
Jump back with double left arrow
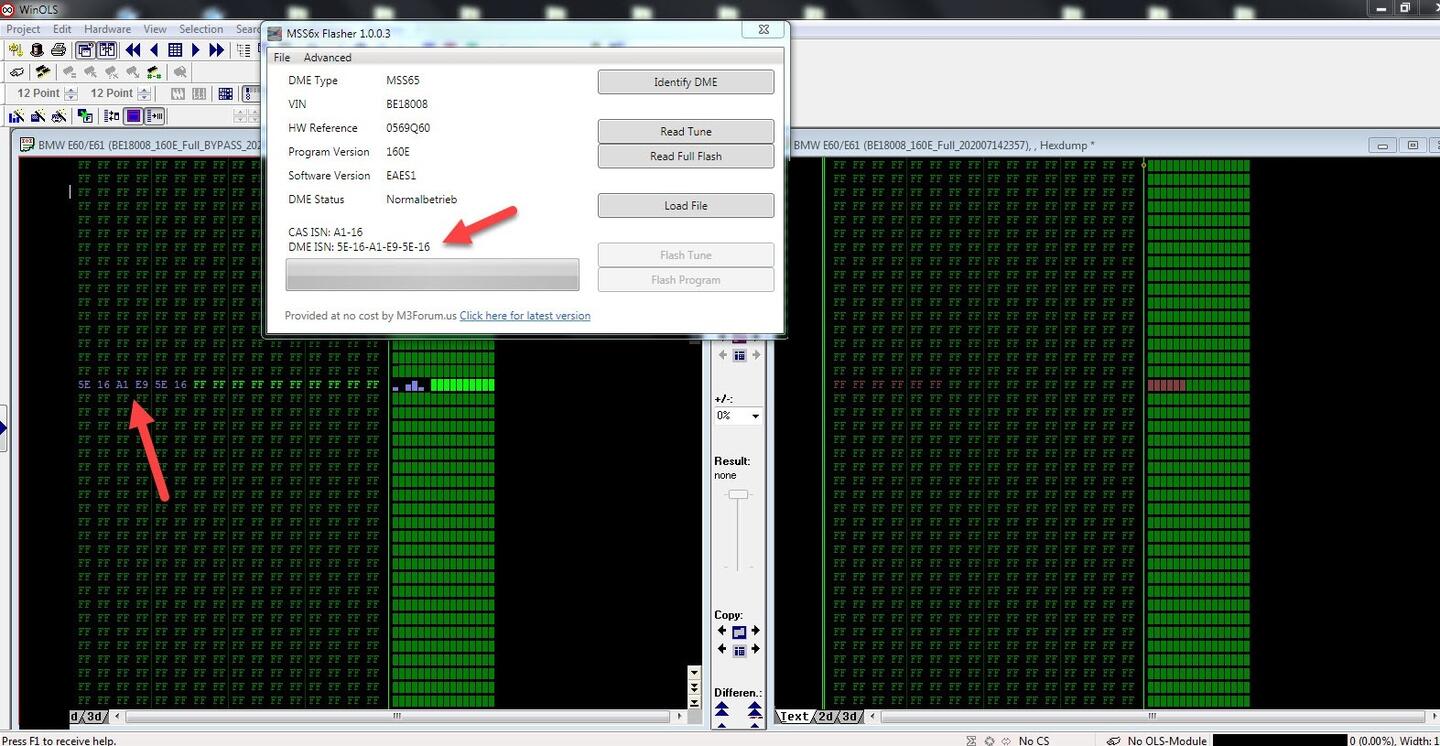pyautogui.click(x=132, y=50)
